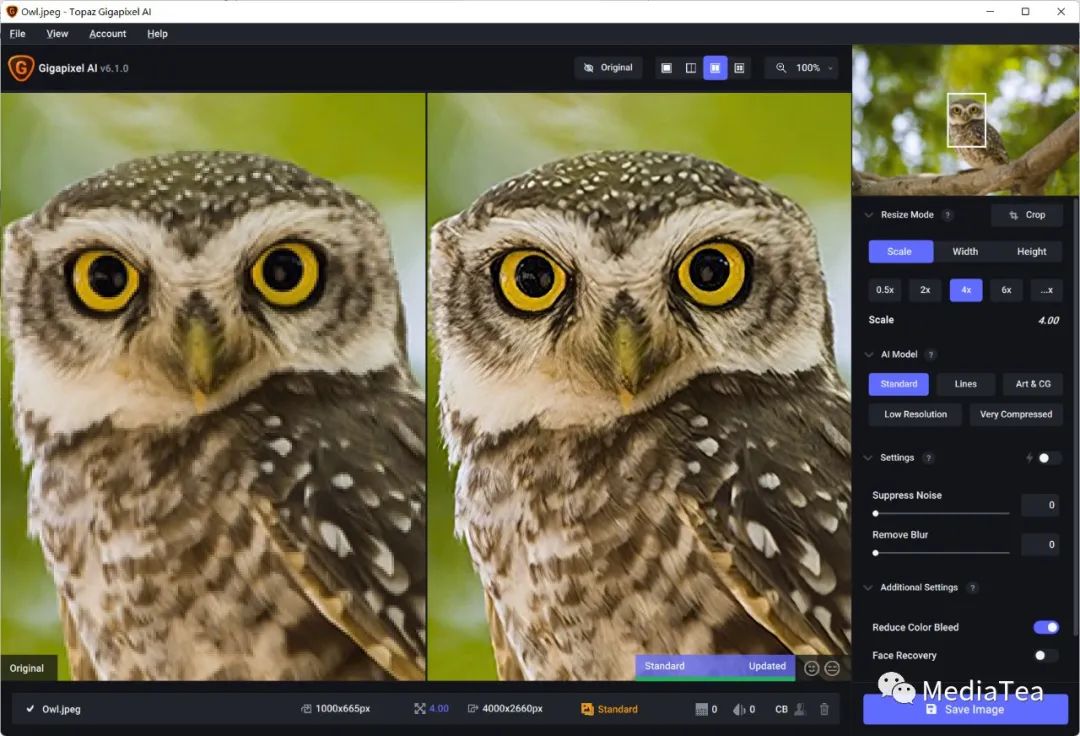
Task: Click the owl navigator thumbnail
Action: pyautogui.click(x=966, y=120)
